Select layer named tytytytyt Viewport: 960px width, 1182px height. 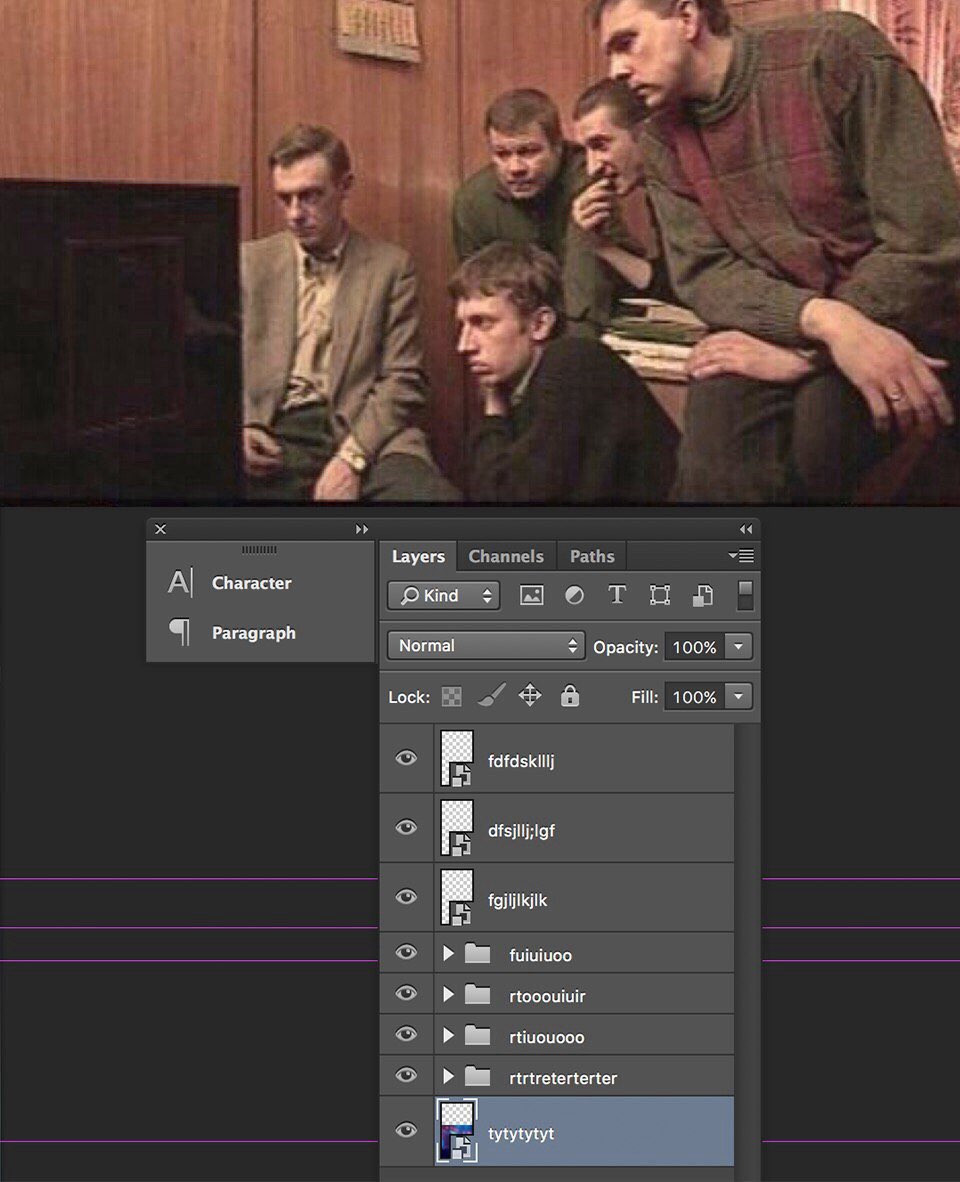point(521,1134)
